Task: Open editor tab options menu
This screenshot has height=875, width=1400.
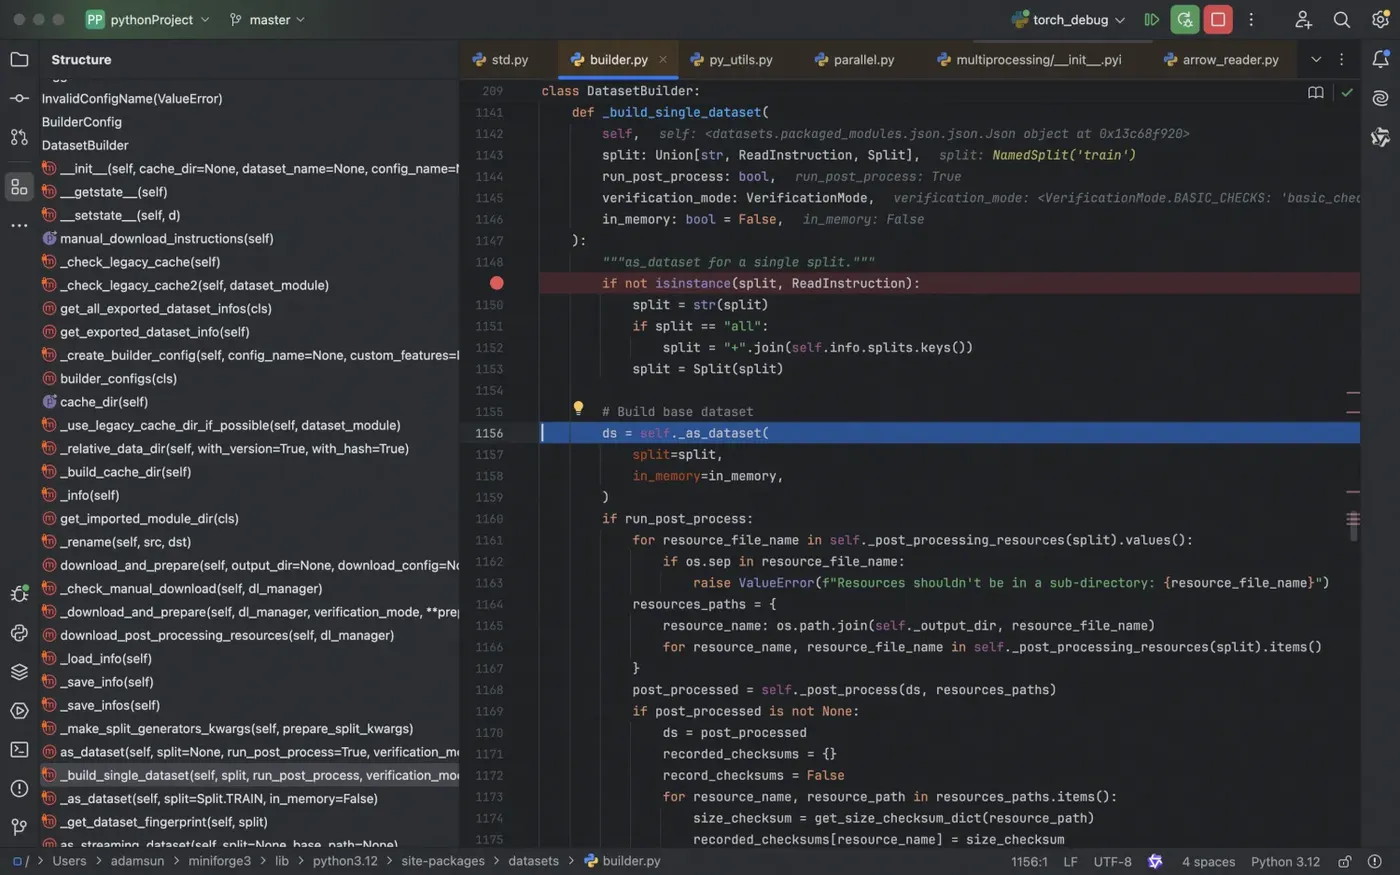Action: point(1342,60)
